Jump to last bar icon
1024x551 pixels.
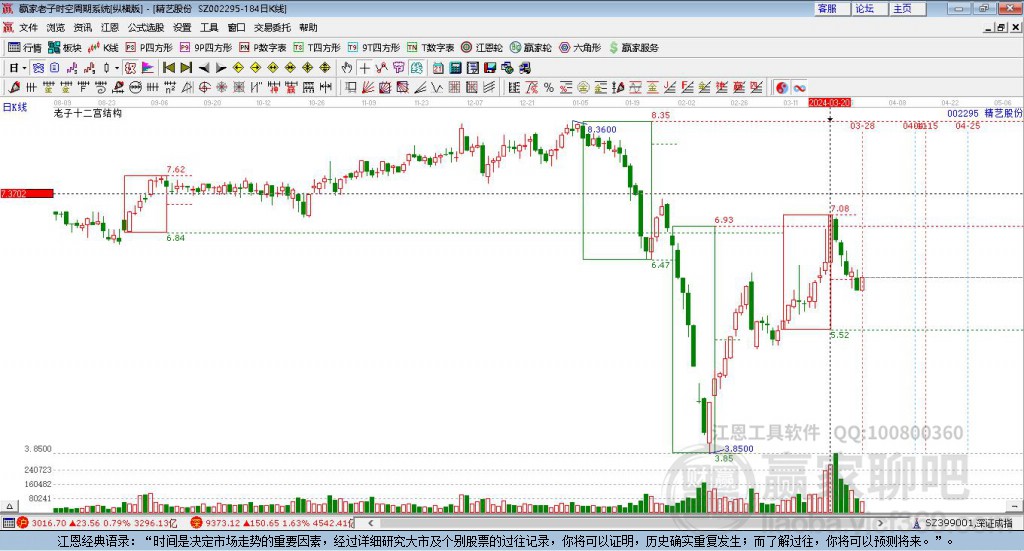[x=186, y=68]
